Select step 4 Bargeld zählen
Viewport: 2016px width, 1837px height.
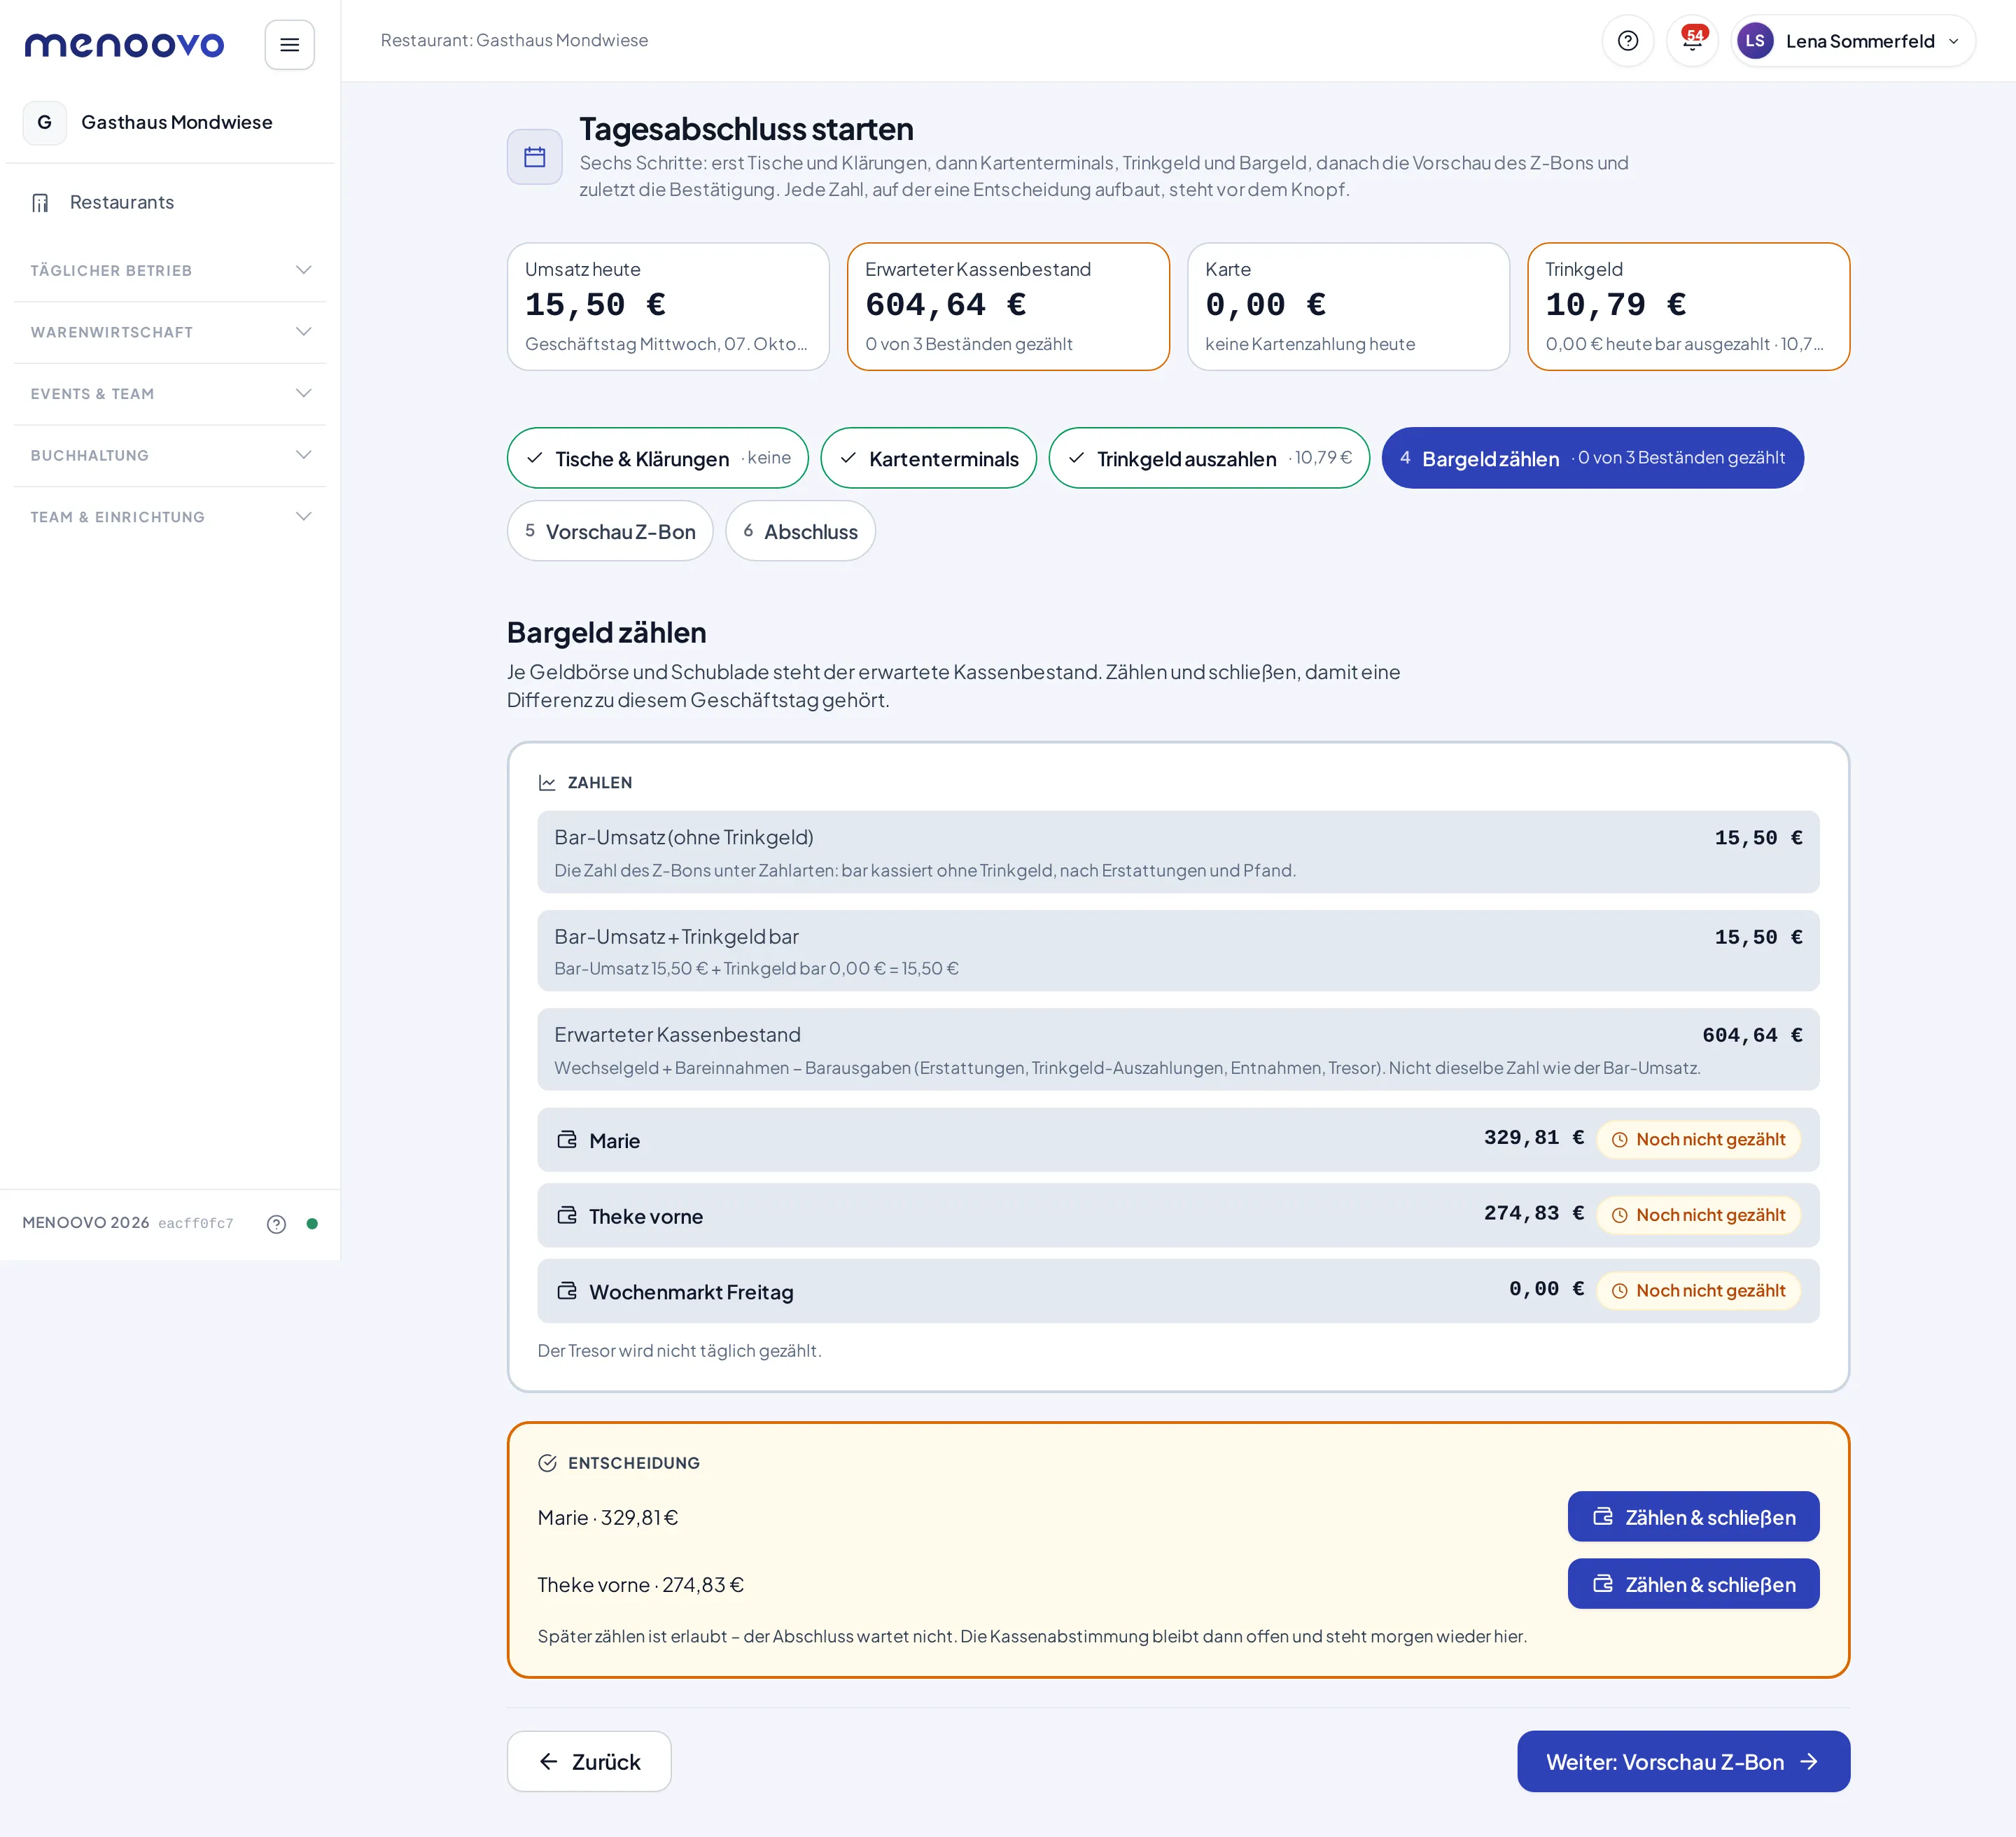point(1592,458)
